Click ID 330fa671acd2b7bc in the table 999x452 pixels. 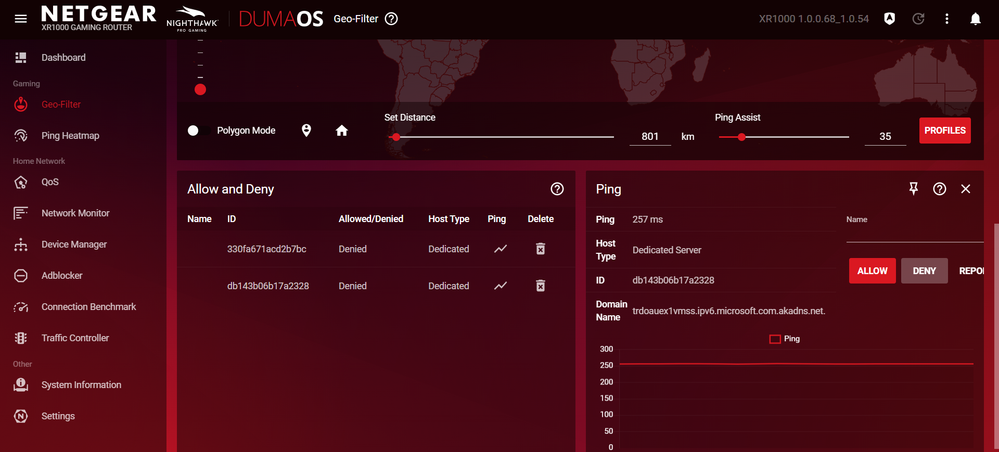267,249
